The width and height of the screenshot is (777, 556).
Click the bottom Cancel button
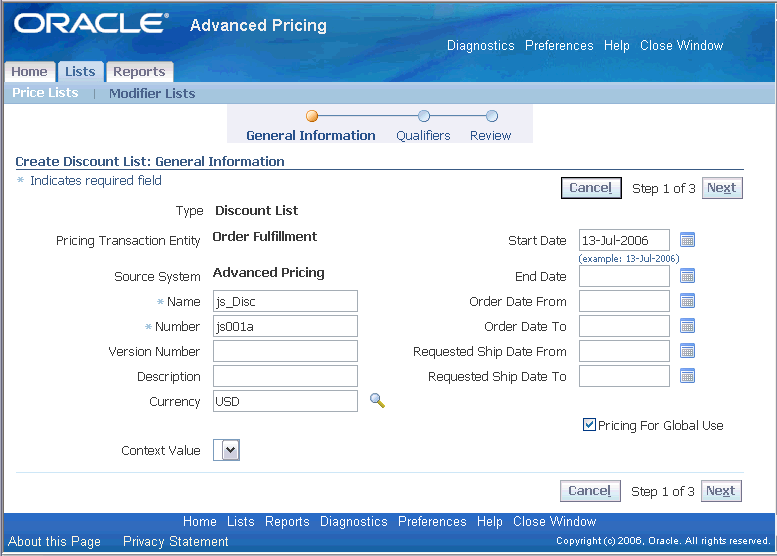pos(590,491)
